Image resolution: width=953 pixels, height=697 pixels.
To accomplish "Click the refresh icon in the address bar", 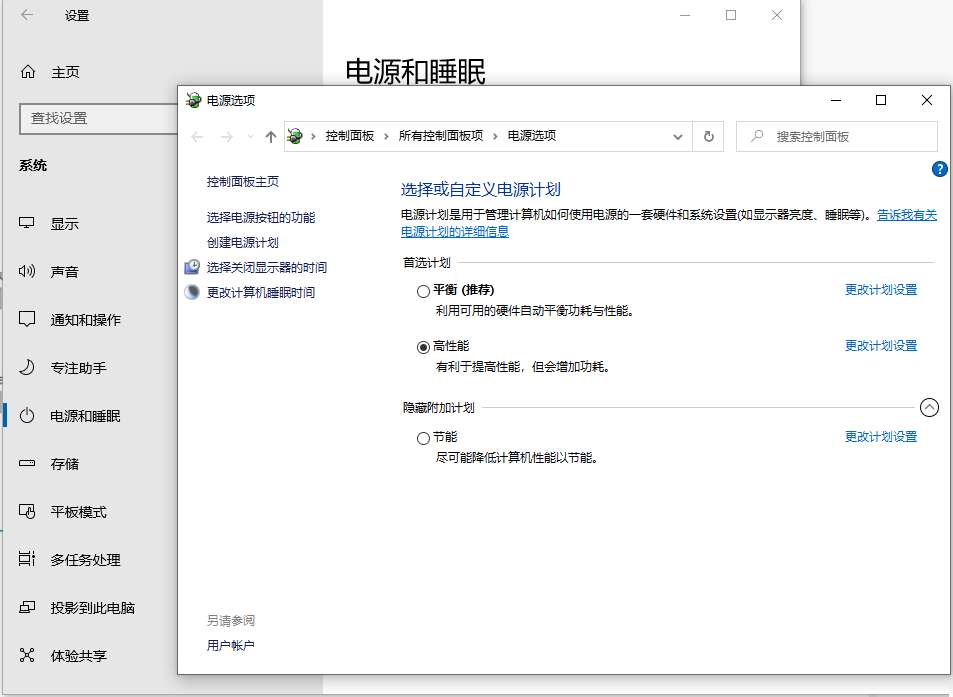I will point(709,136).
